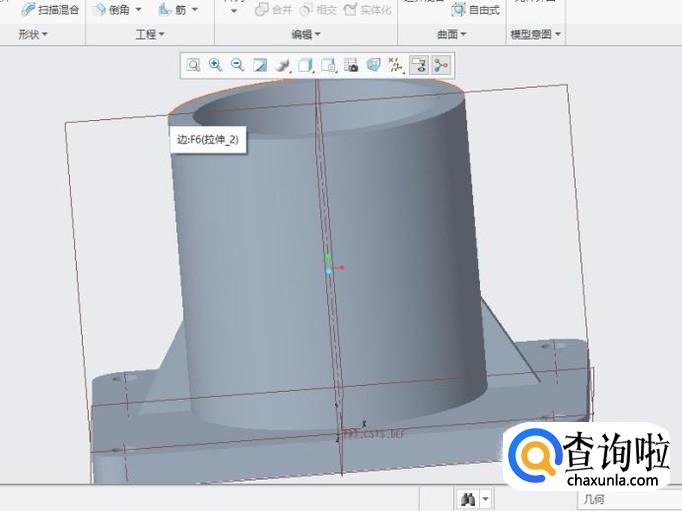Click the Zoom In magnifier icon

pyautogui.click(x=215, y=65)
